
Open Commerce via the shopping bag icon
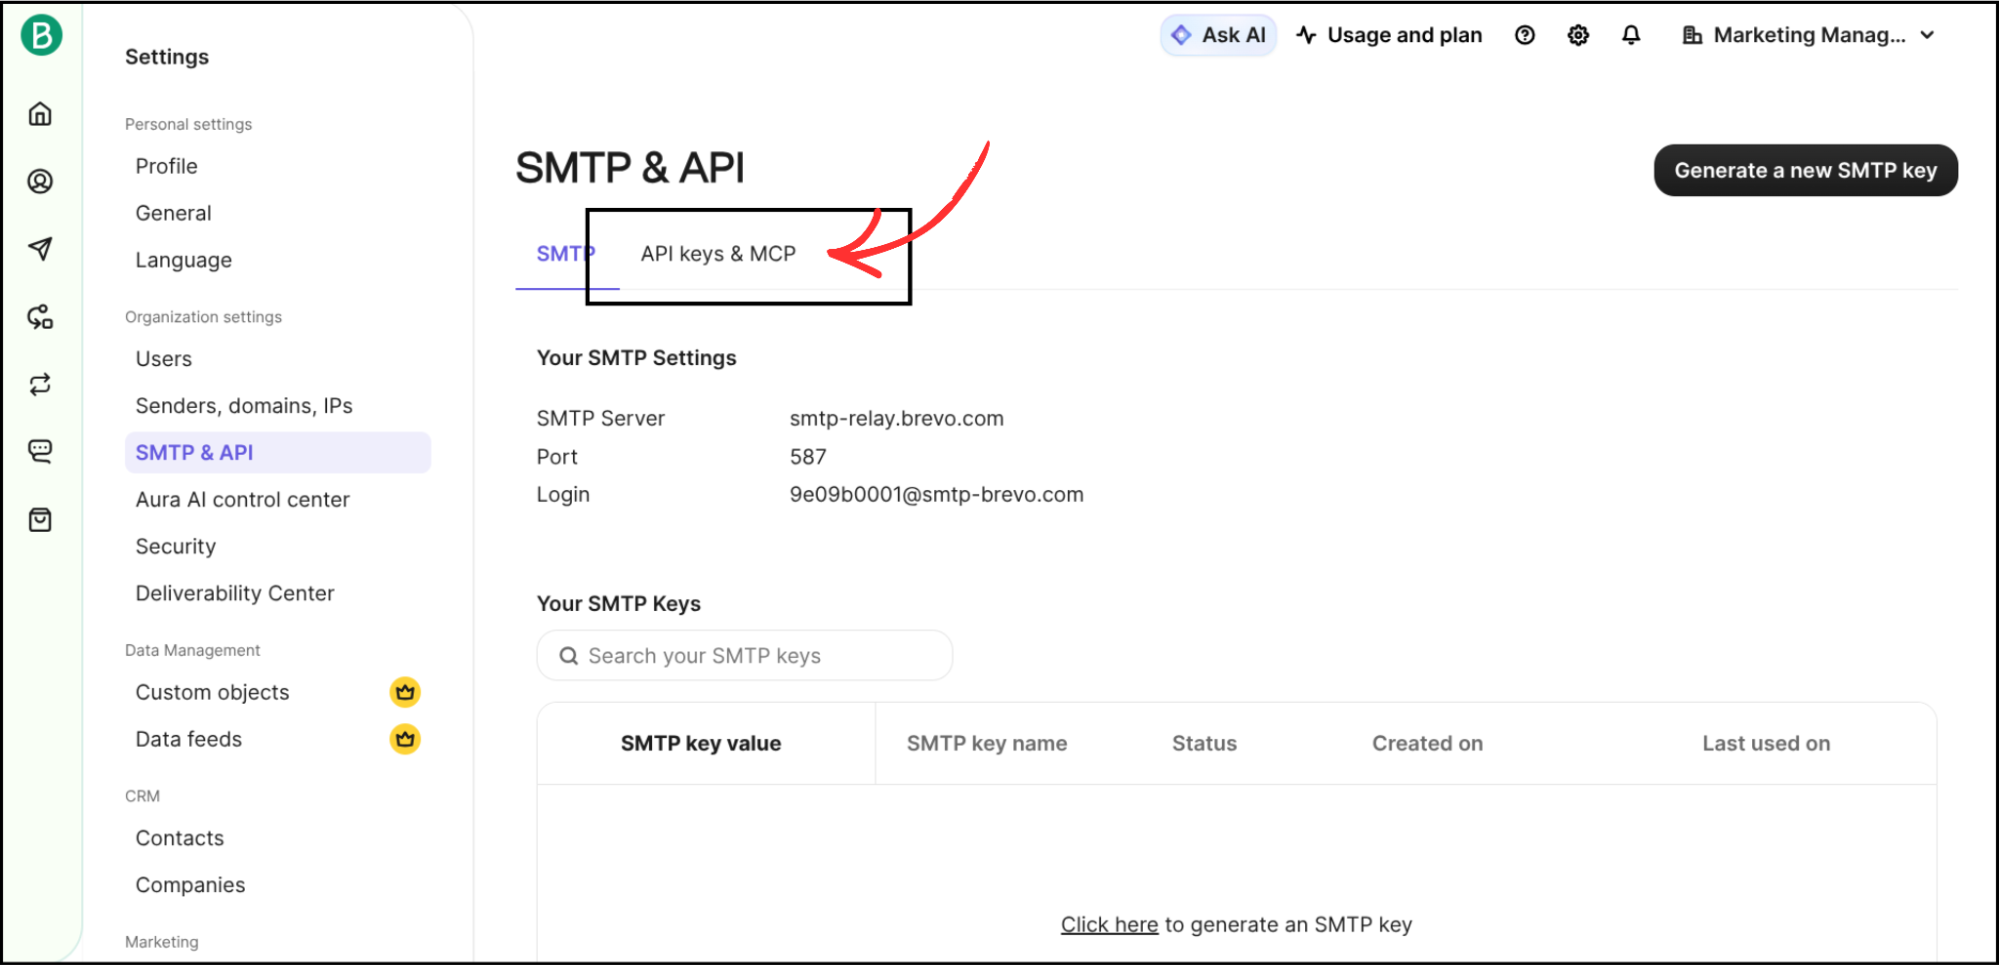click(x=39, y=518)
